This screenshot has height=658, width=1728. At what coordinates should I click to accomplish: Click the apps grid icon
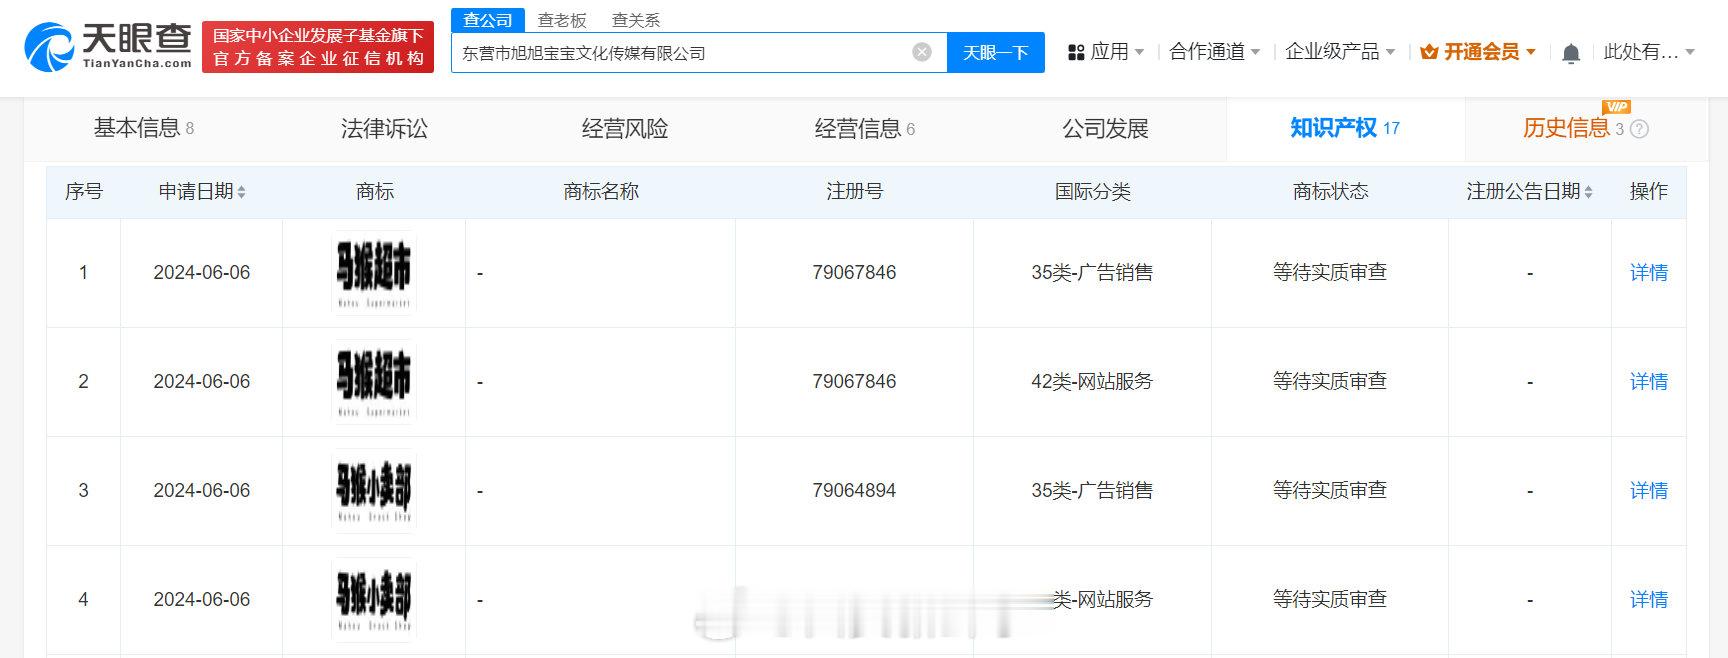(1076, 52)
